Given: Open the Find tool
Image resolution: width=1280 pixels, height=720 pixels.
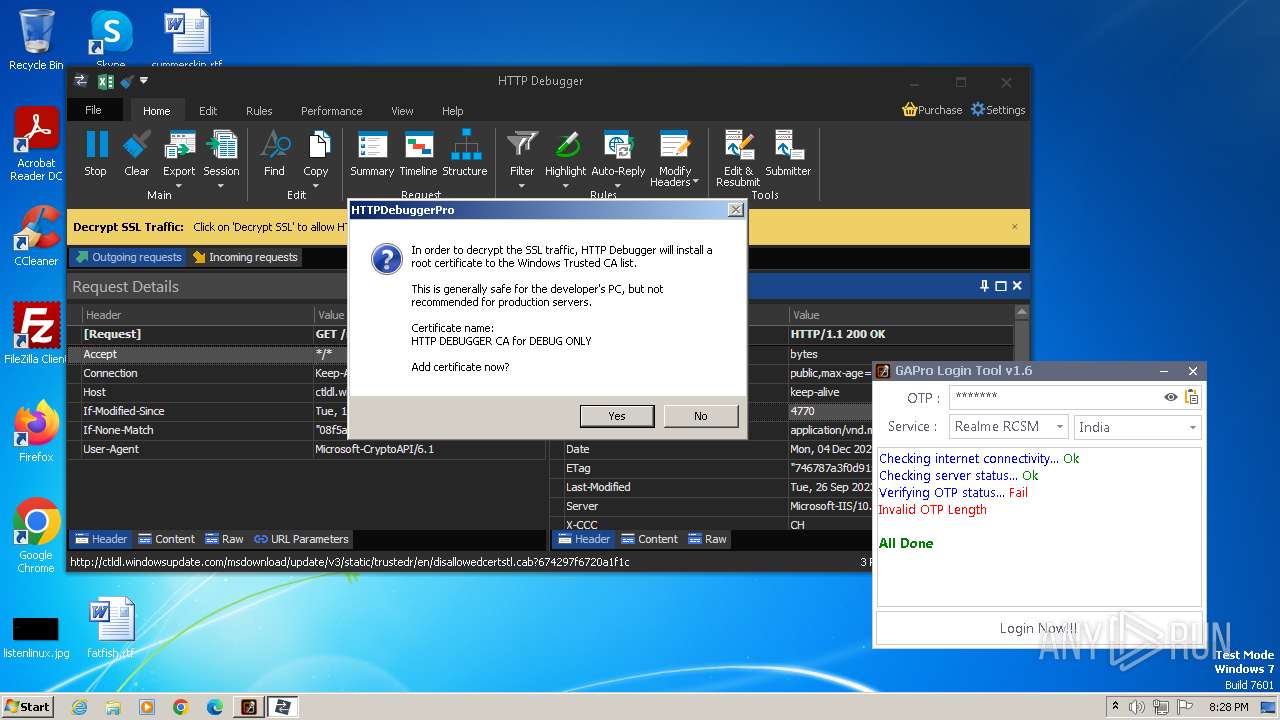Looking at the screenshot, I should click(274, 155).
